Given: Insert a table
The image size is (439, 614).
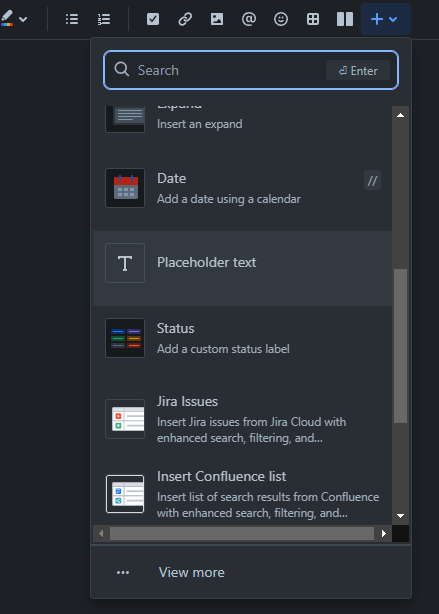Looking at the screenshot, I should tap(313, 19).
